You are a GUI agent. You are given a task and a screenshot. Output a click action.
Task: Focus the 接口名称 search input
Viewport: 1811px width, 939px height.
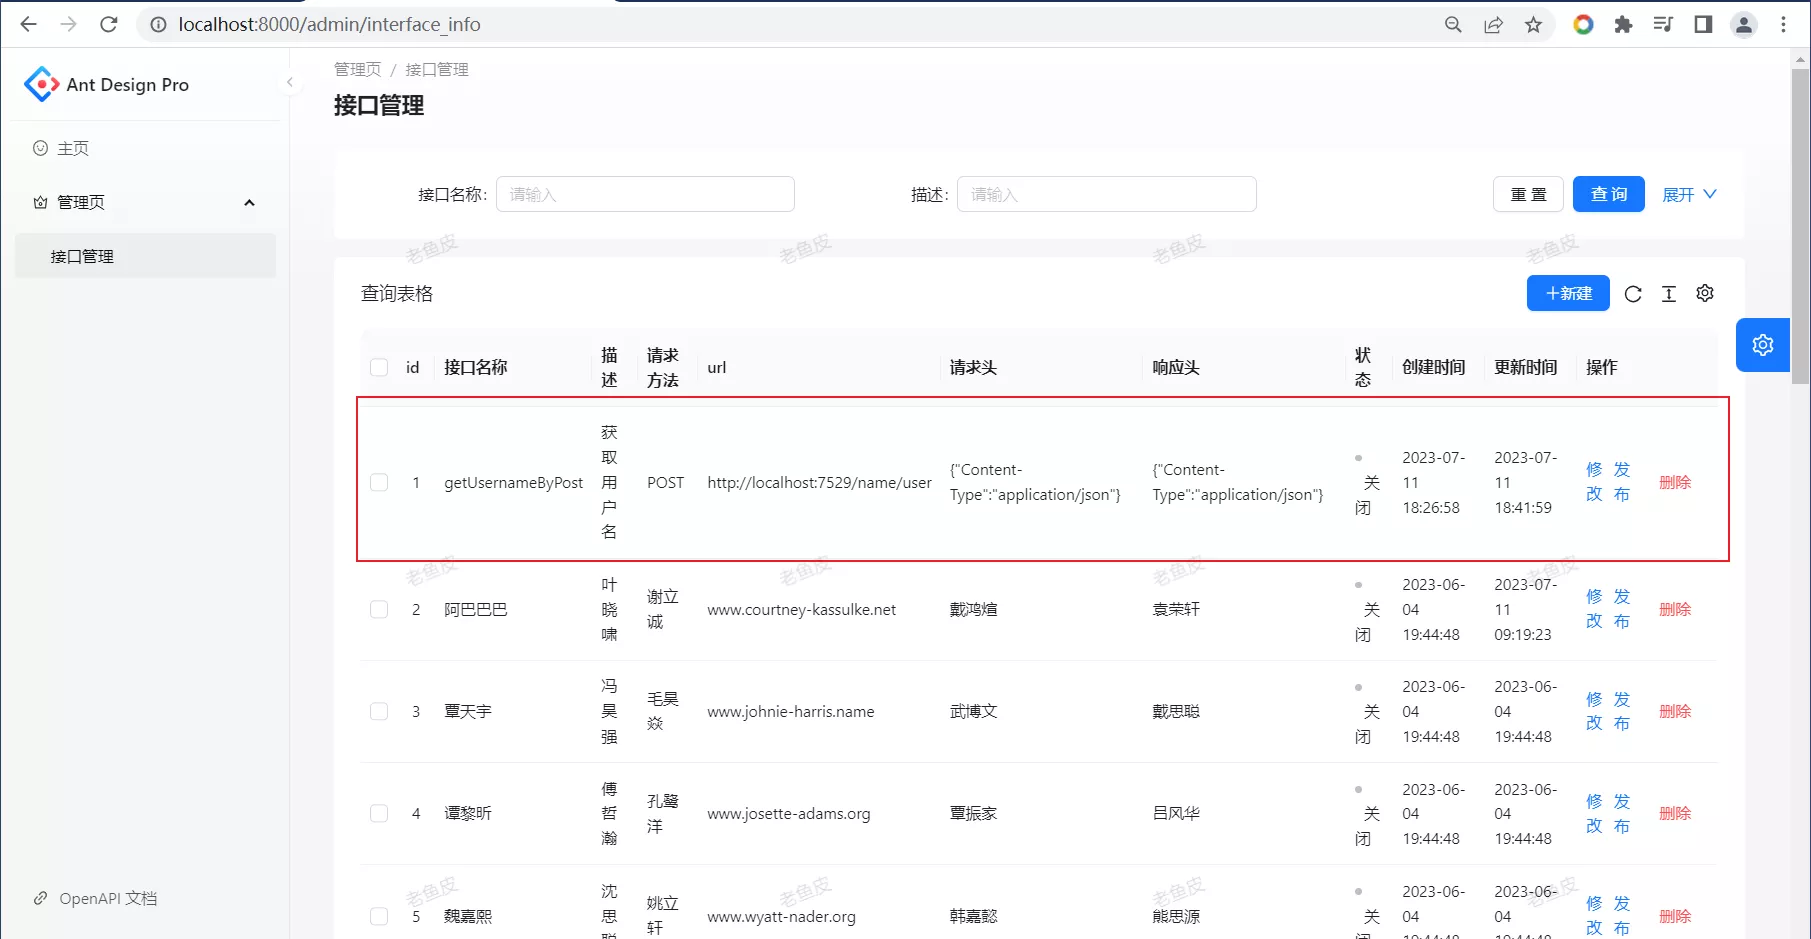645,194
